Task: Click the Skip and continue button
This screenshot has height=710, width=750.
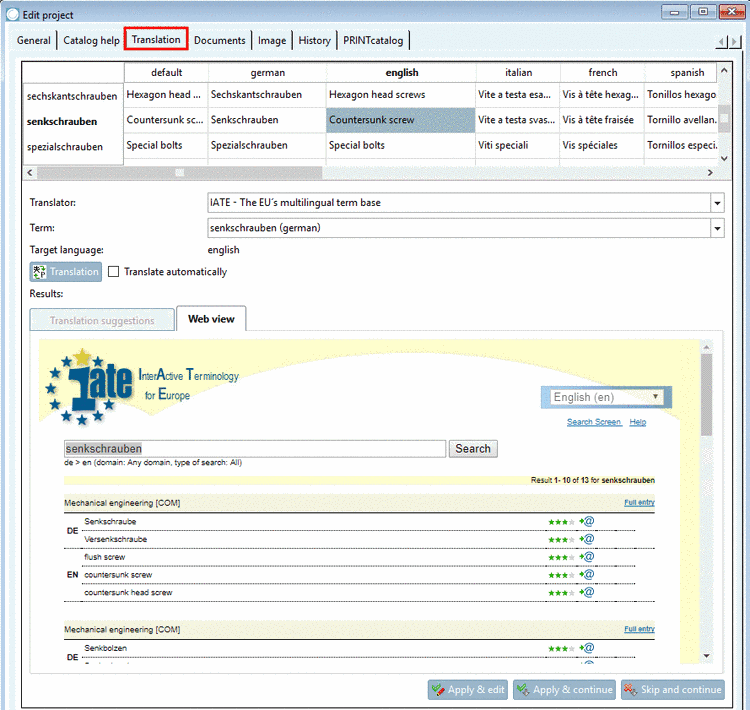Action: (673, 690)
